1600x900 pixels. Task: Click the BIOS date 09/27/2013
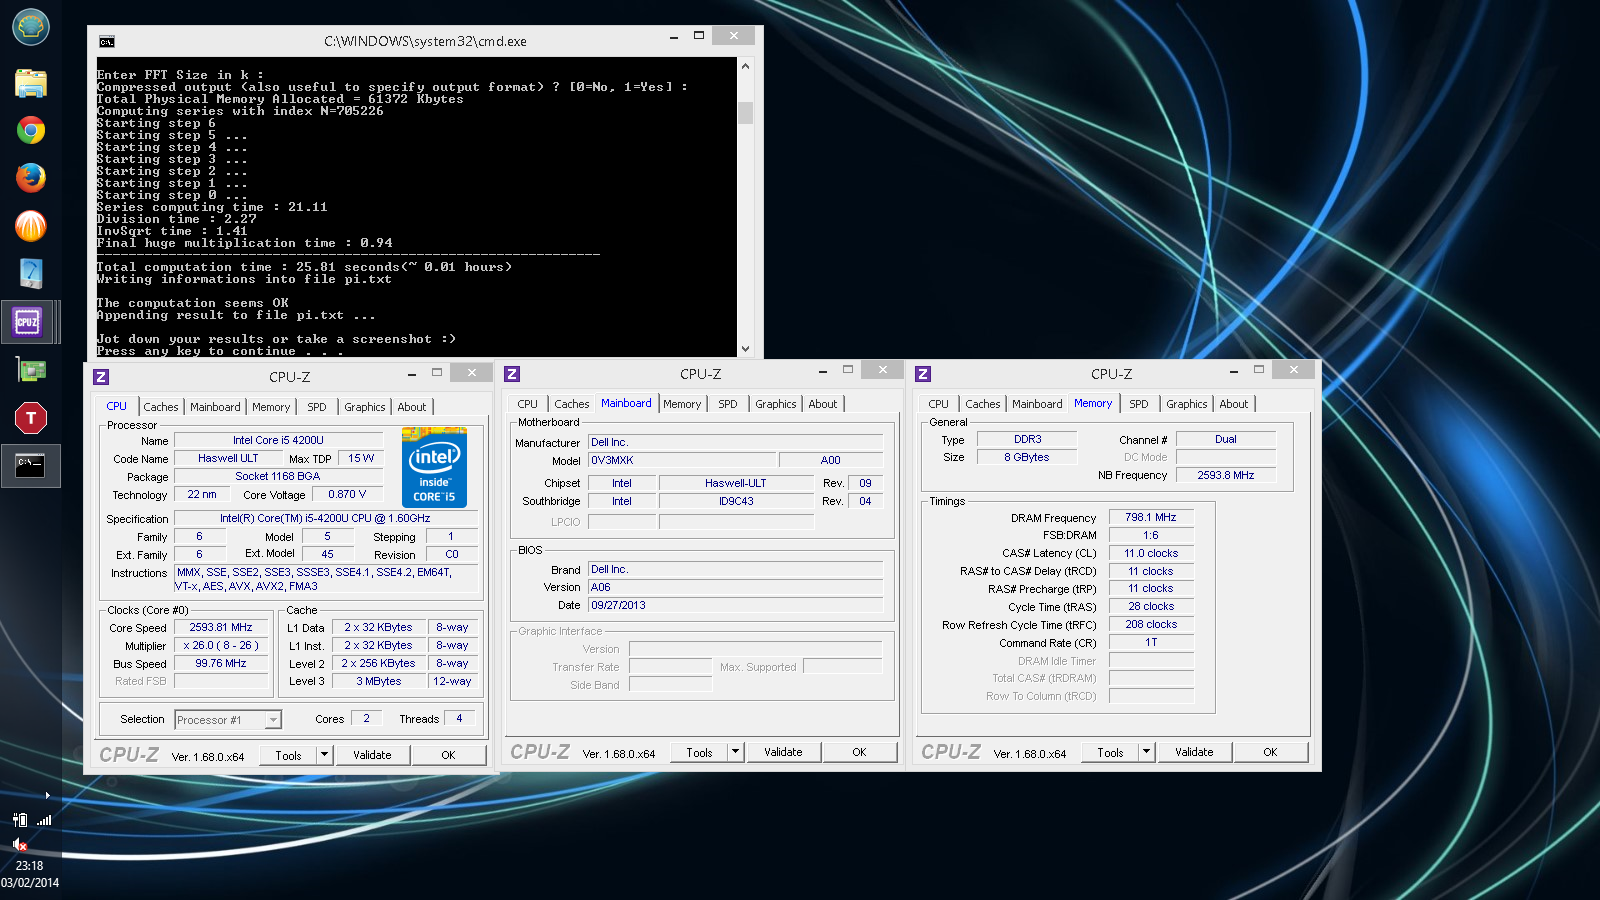coord(735,606)
